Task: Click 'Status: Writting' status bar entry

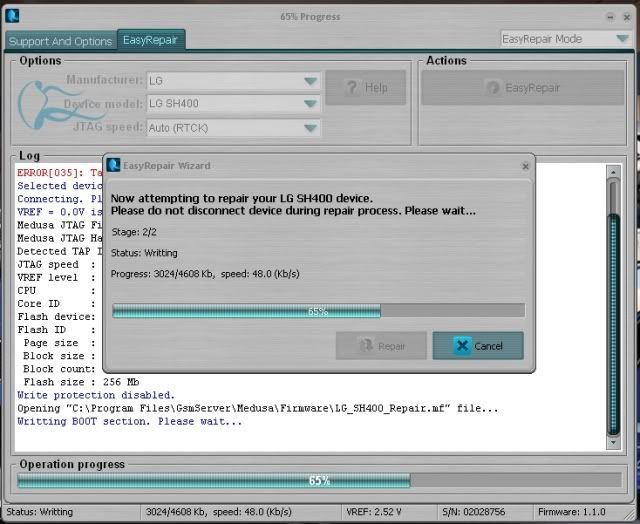Action: point(40,512)
